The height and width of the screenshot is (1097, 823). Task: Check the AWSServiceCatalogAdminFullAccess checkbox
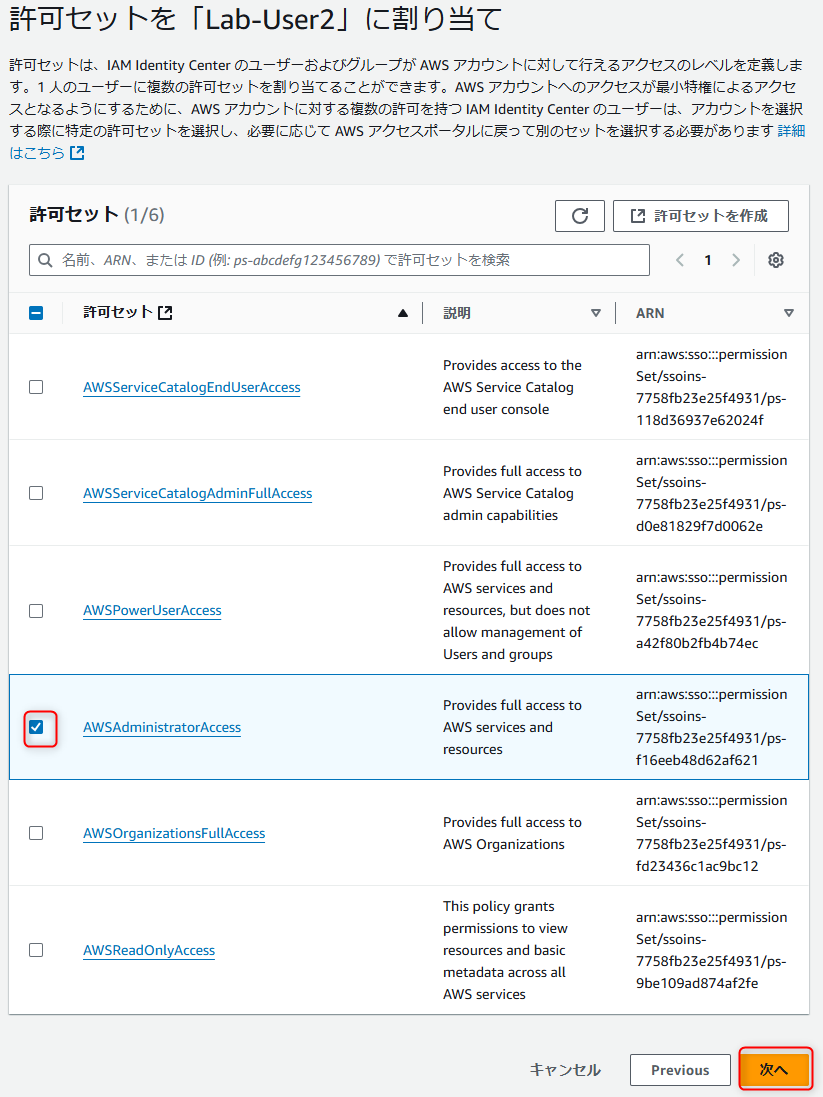click(x=36, y=493)
